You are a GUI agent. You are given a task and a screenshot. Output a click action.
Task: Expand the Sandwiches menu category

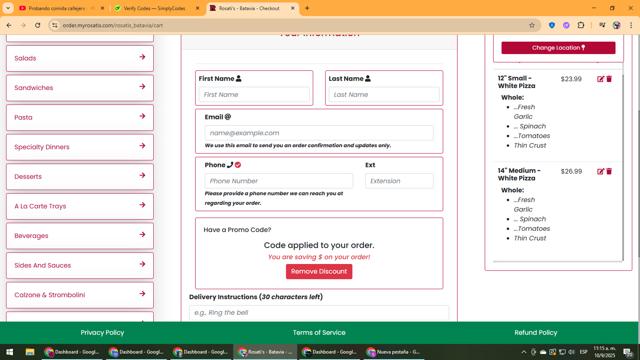click(80, 88)
